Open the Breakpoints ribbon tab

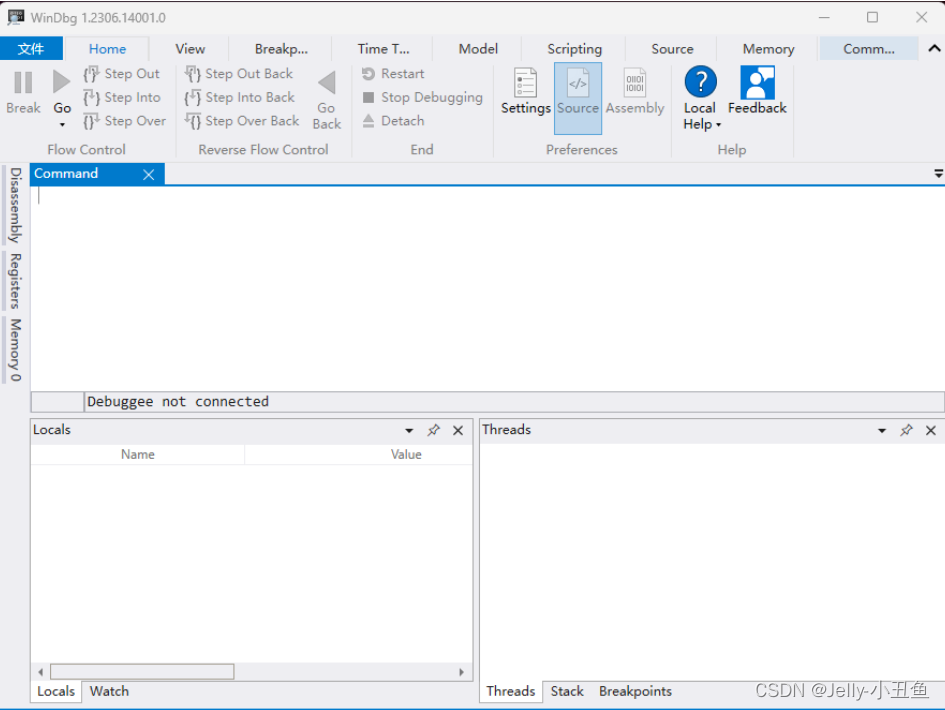pos(281,49)
